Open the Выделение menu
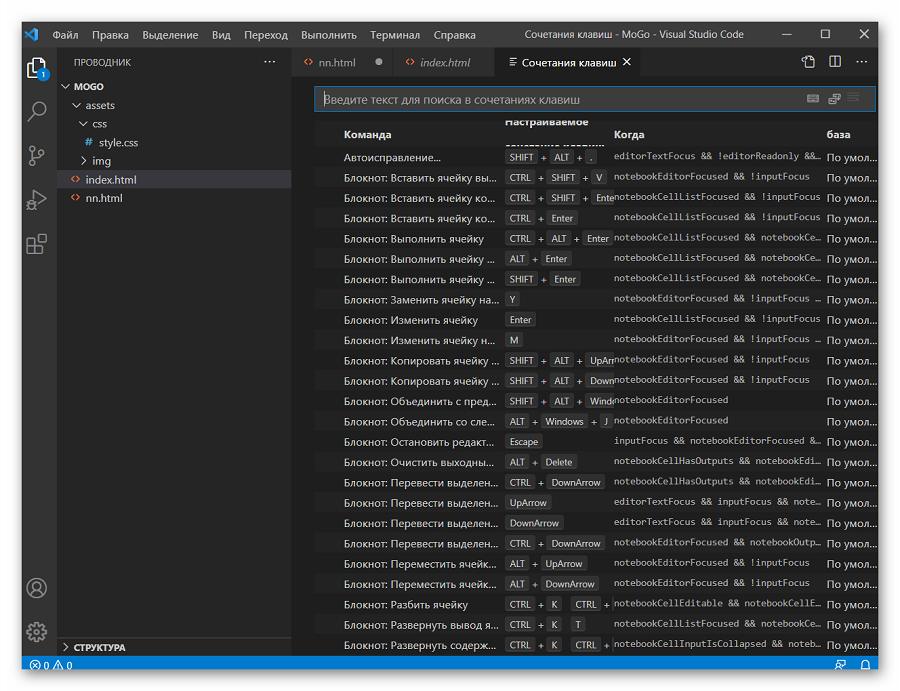 [170, 34]
